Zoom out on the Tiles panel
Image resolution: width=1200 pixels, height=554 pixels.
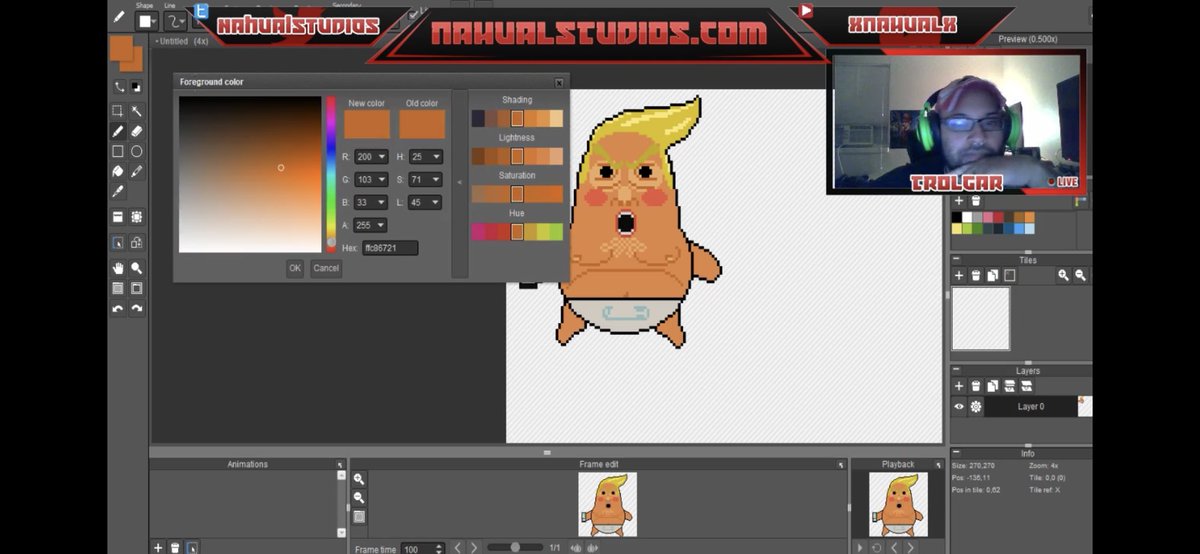1080,275
